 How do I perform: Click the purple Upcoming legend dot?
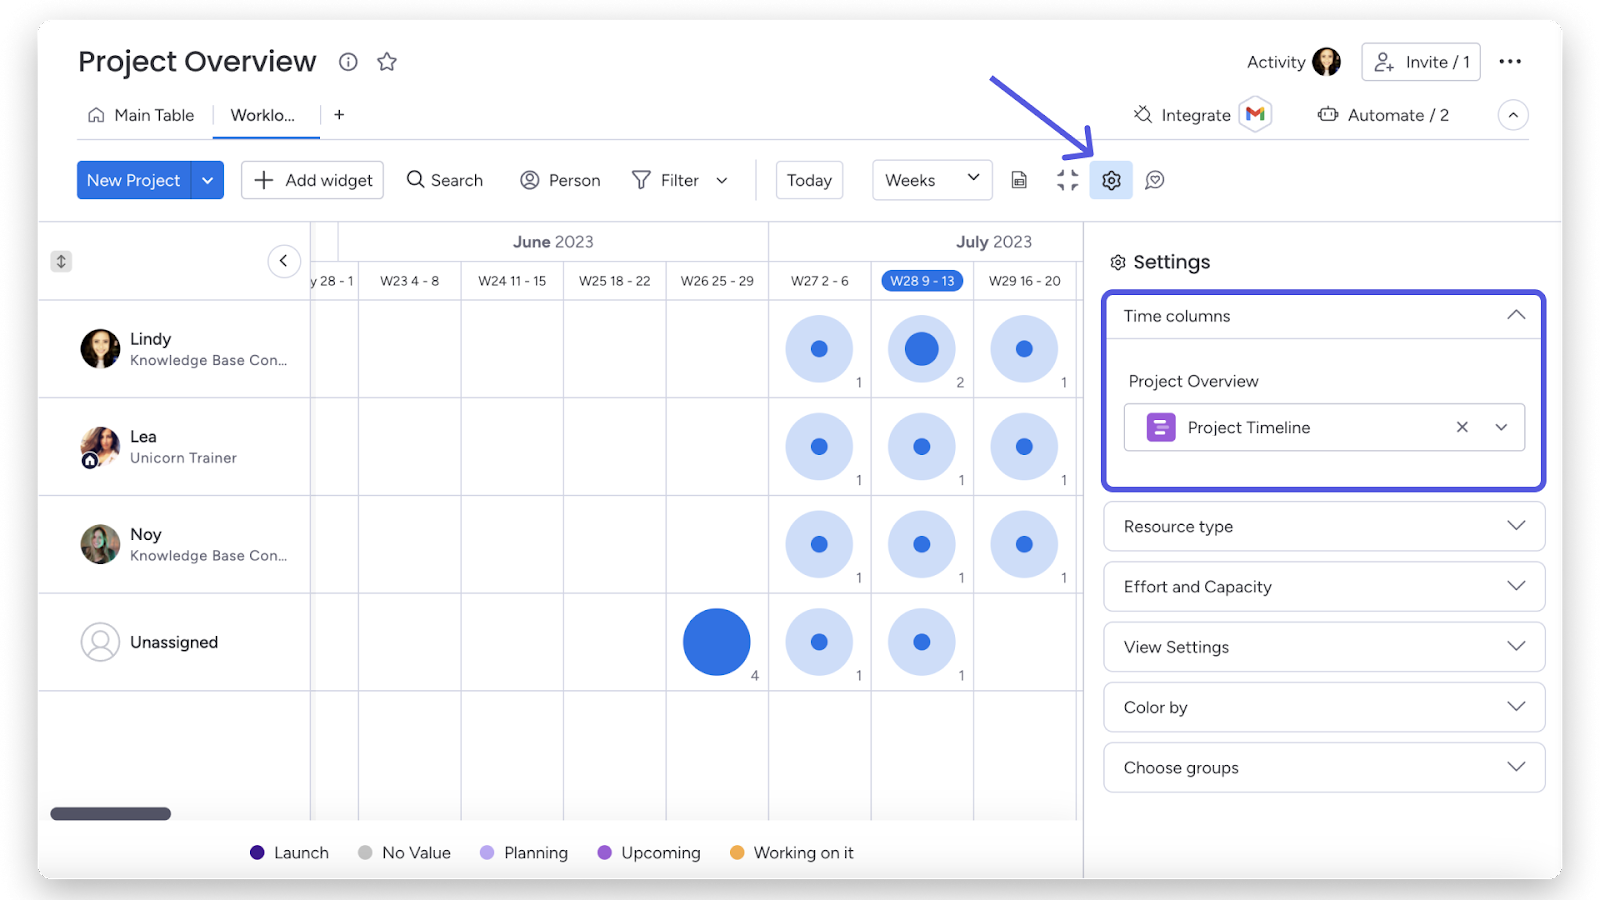point(604,852)
